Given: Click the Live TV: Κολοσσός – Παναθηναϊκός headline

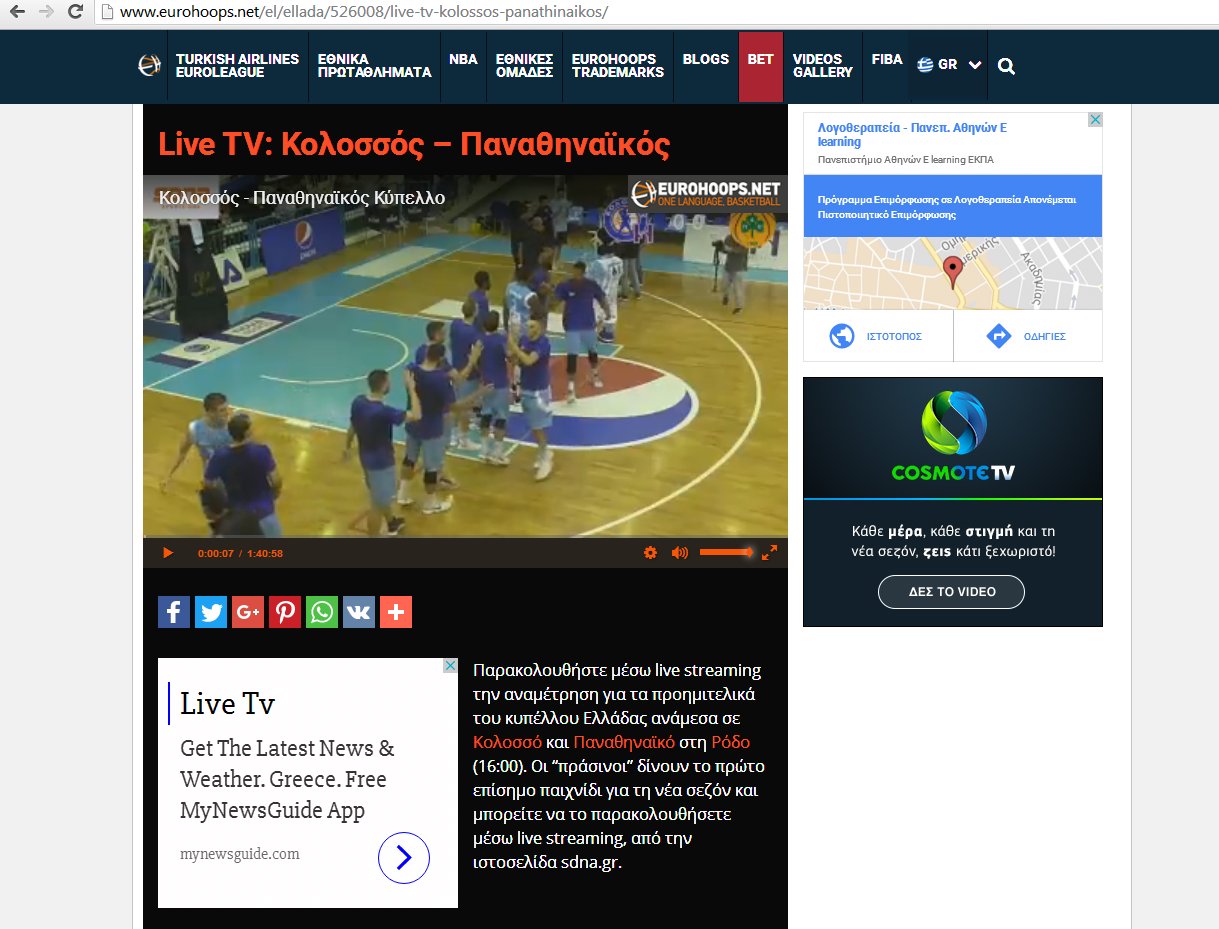Looking at the screenshot, I should coord(414,144).
